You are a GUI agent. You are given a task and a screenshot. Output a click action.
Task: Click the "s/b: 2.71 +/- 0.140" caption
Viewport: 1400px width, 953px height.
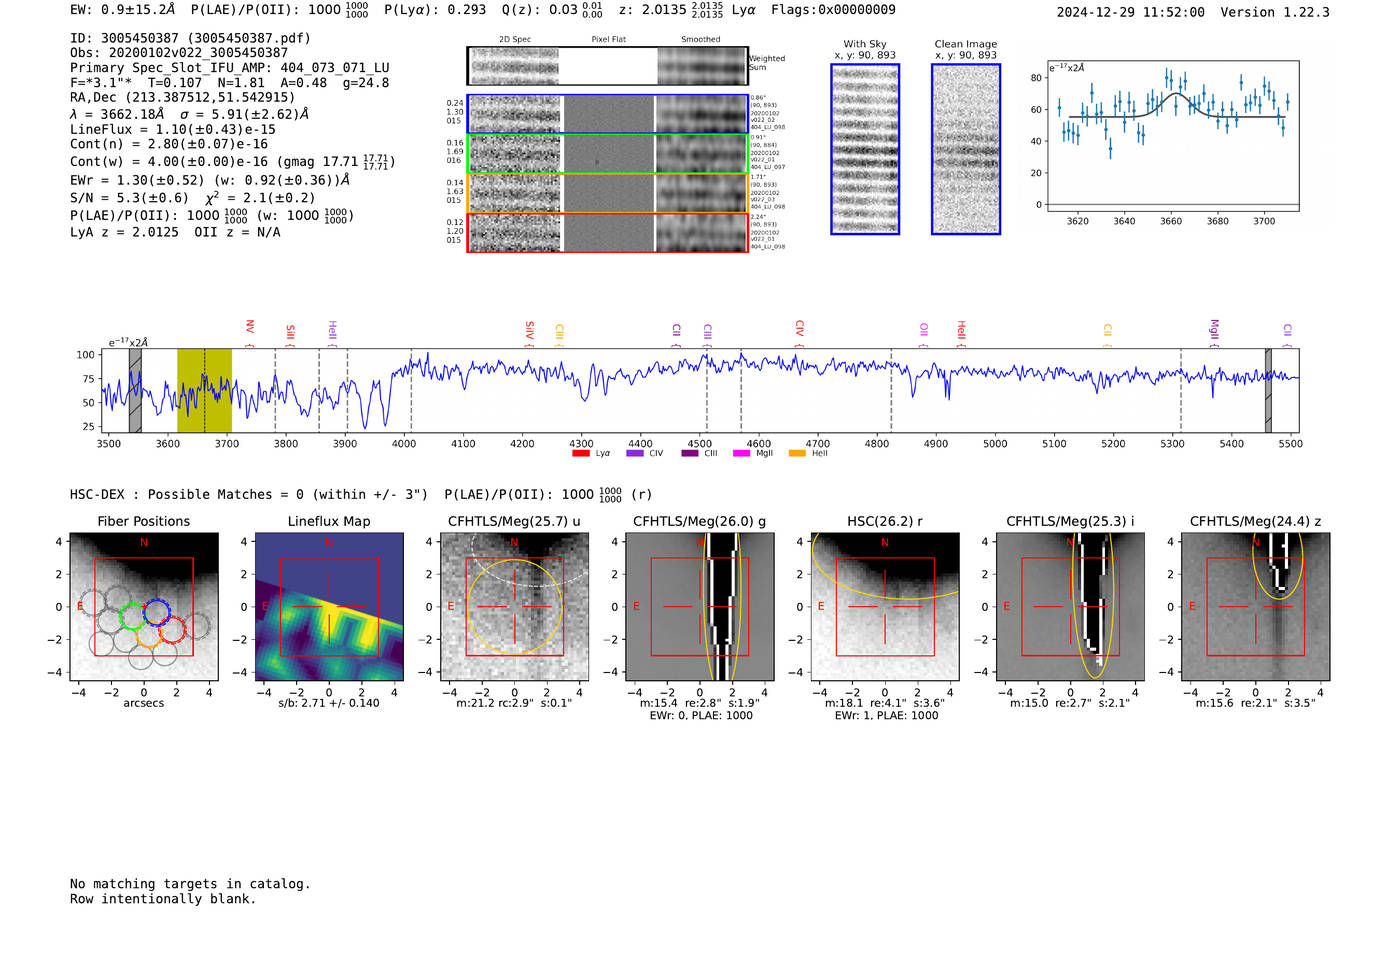point(329,703)
